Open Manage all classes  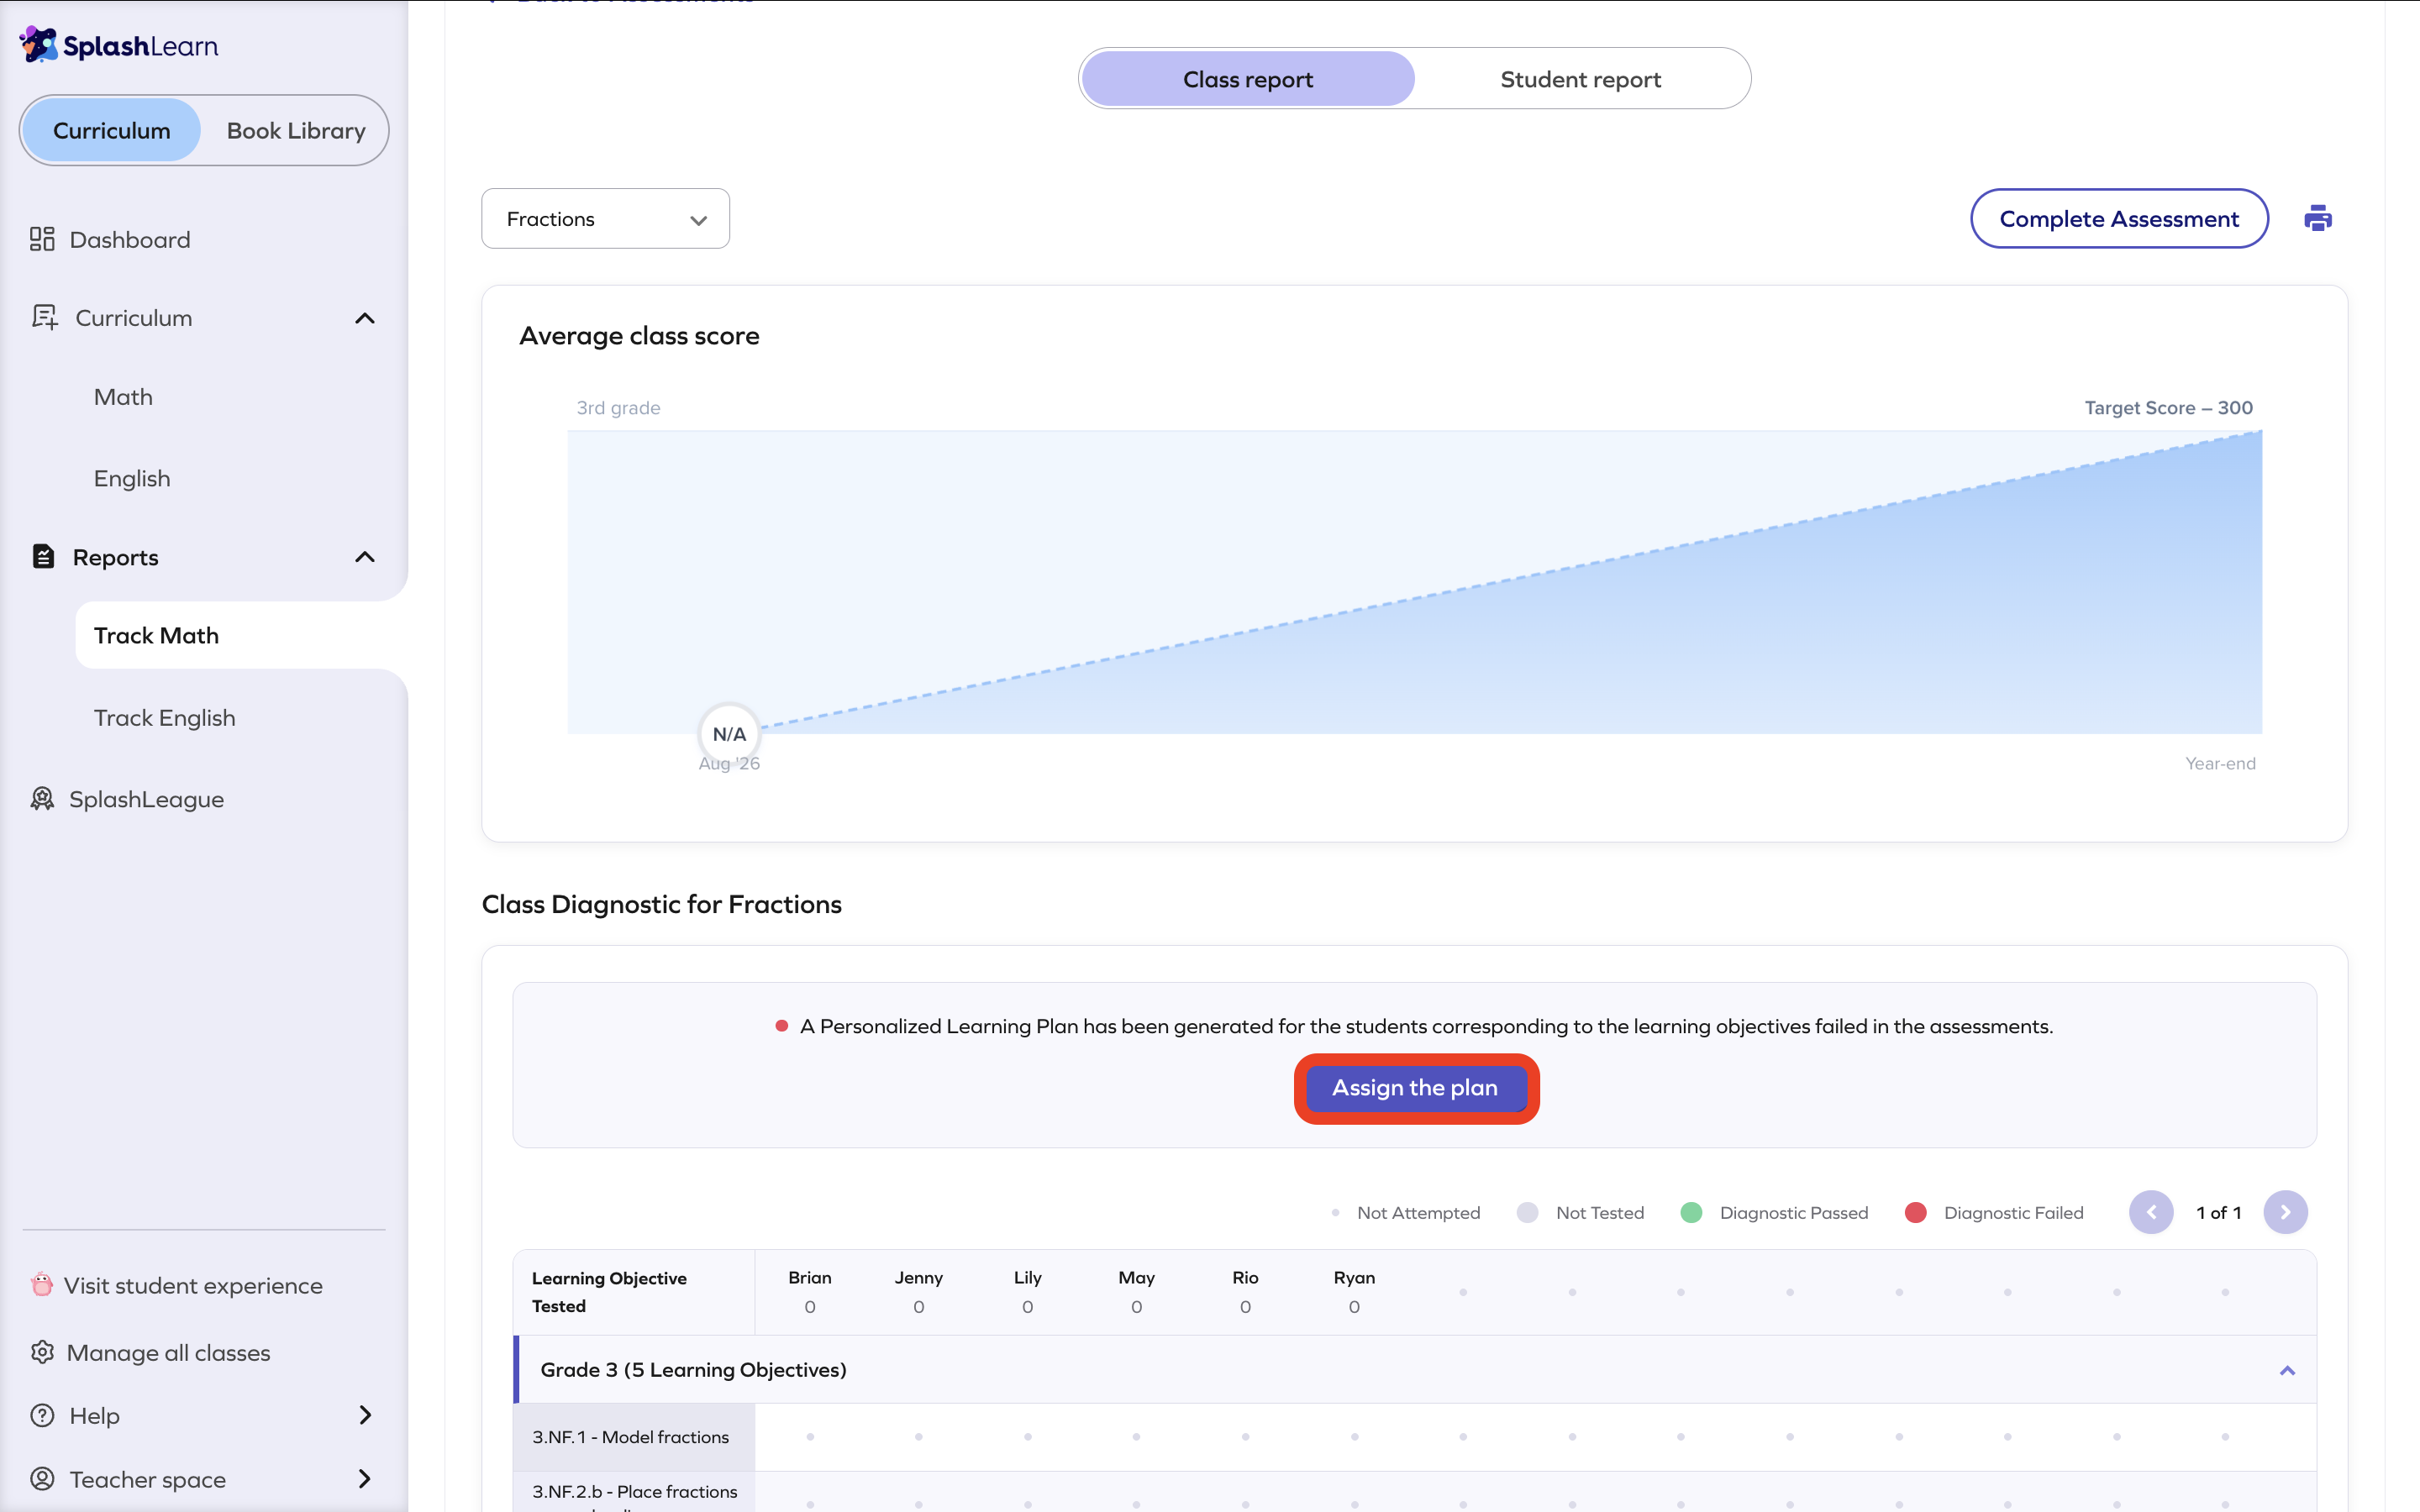pyautogui.click(x=168, y=1352)
